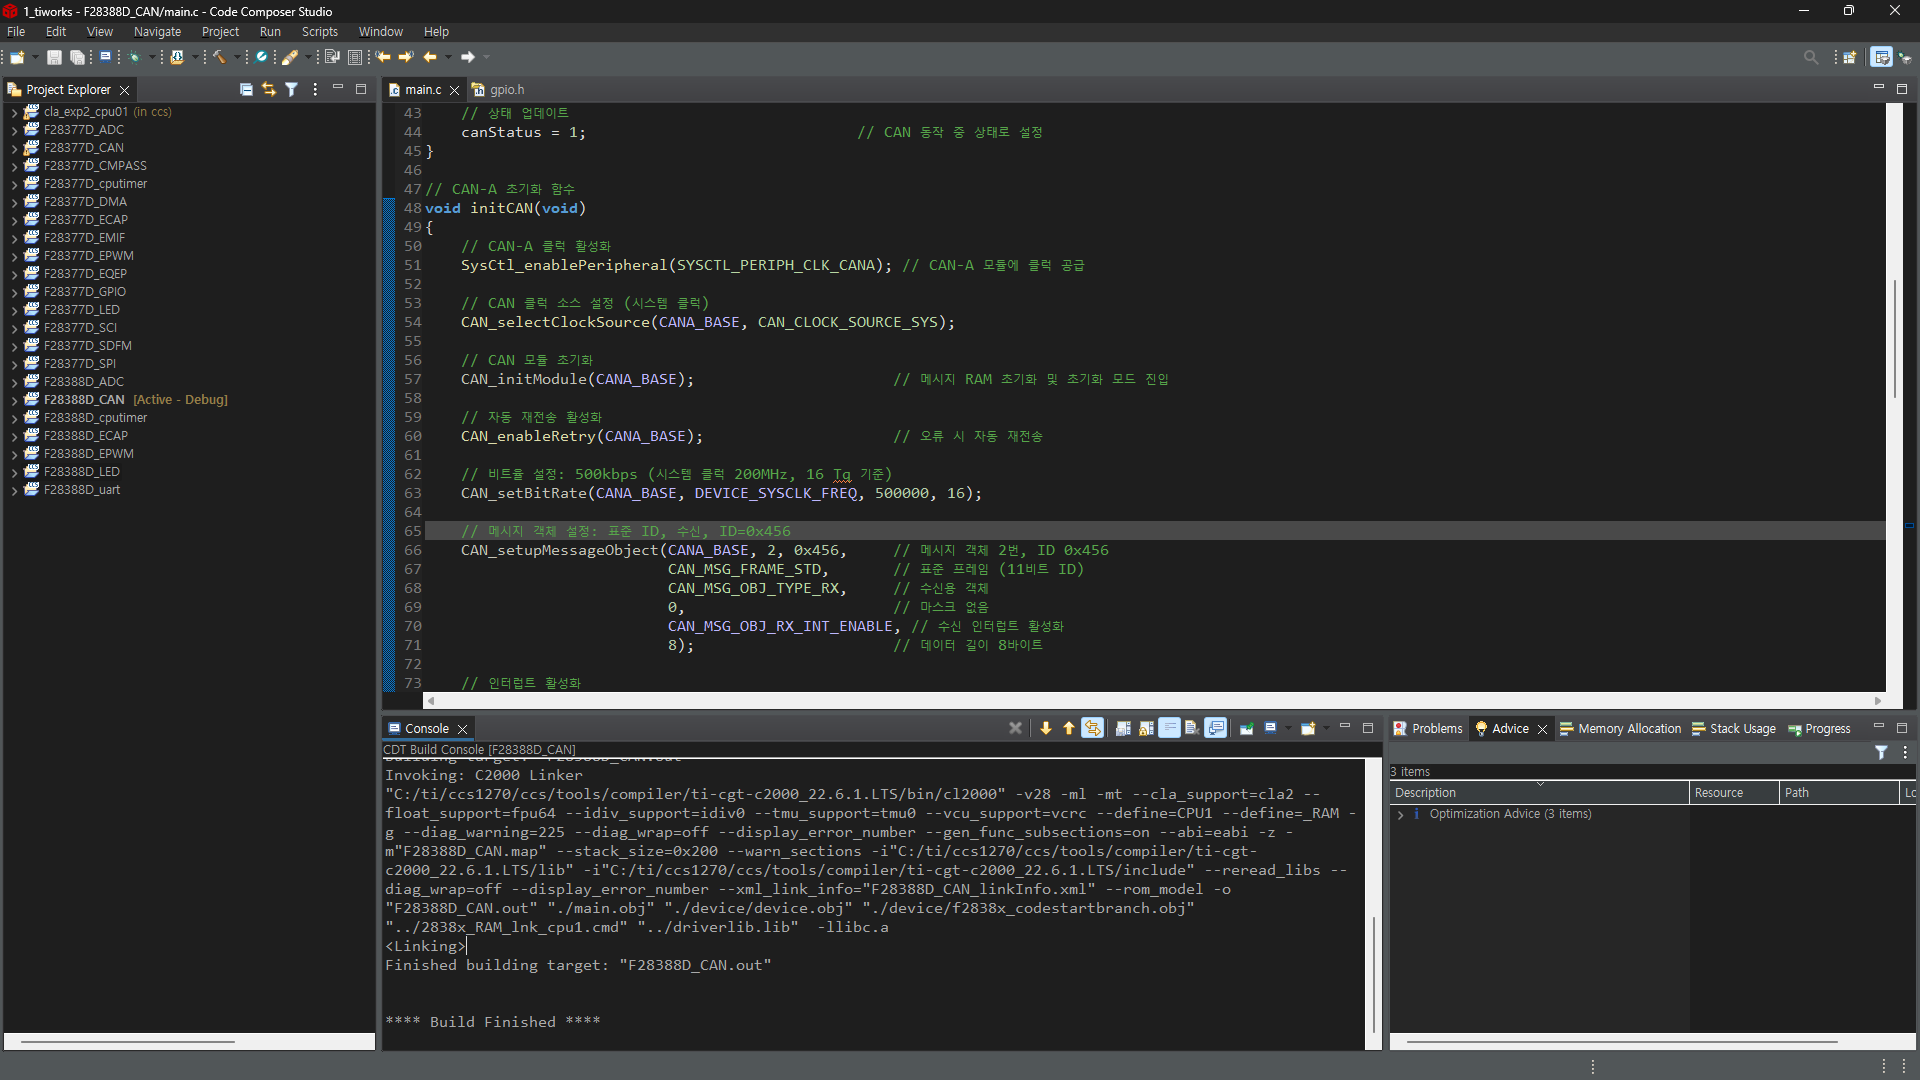The image size is (1920, 1080).
Task: Toggle show console when output changes
Action: coord(1216,728)
